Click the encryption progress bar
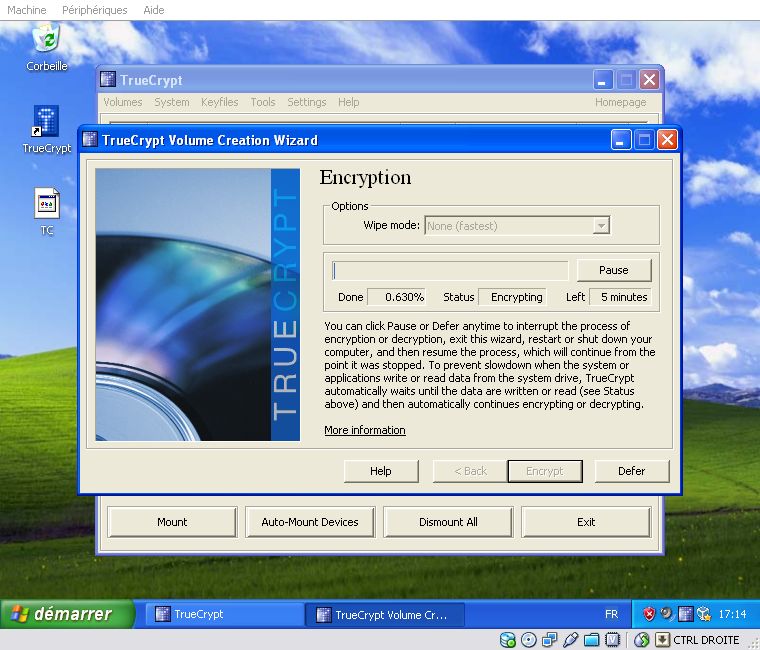Screen dimensions: 760x650 450,270
